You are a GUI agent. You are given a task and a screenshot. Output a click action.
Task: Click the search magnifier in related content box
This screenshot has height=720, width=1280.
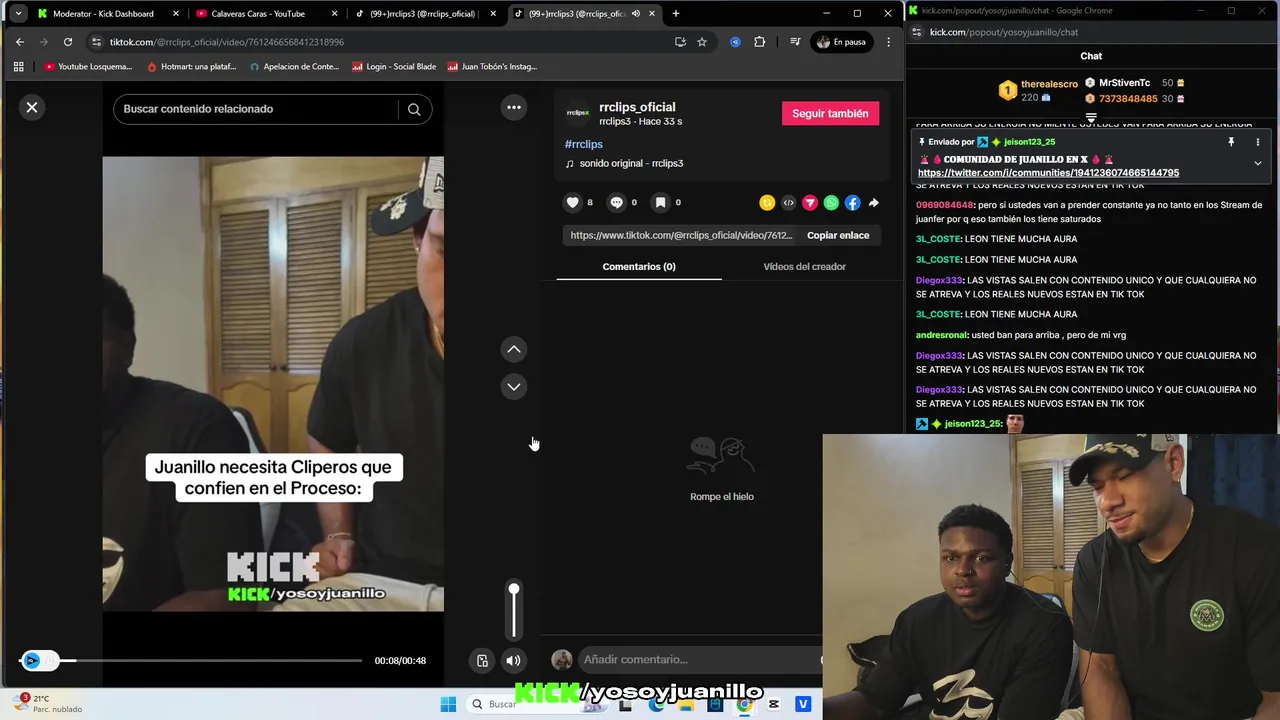[414, 109]
